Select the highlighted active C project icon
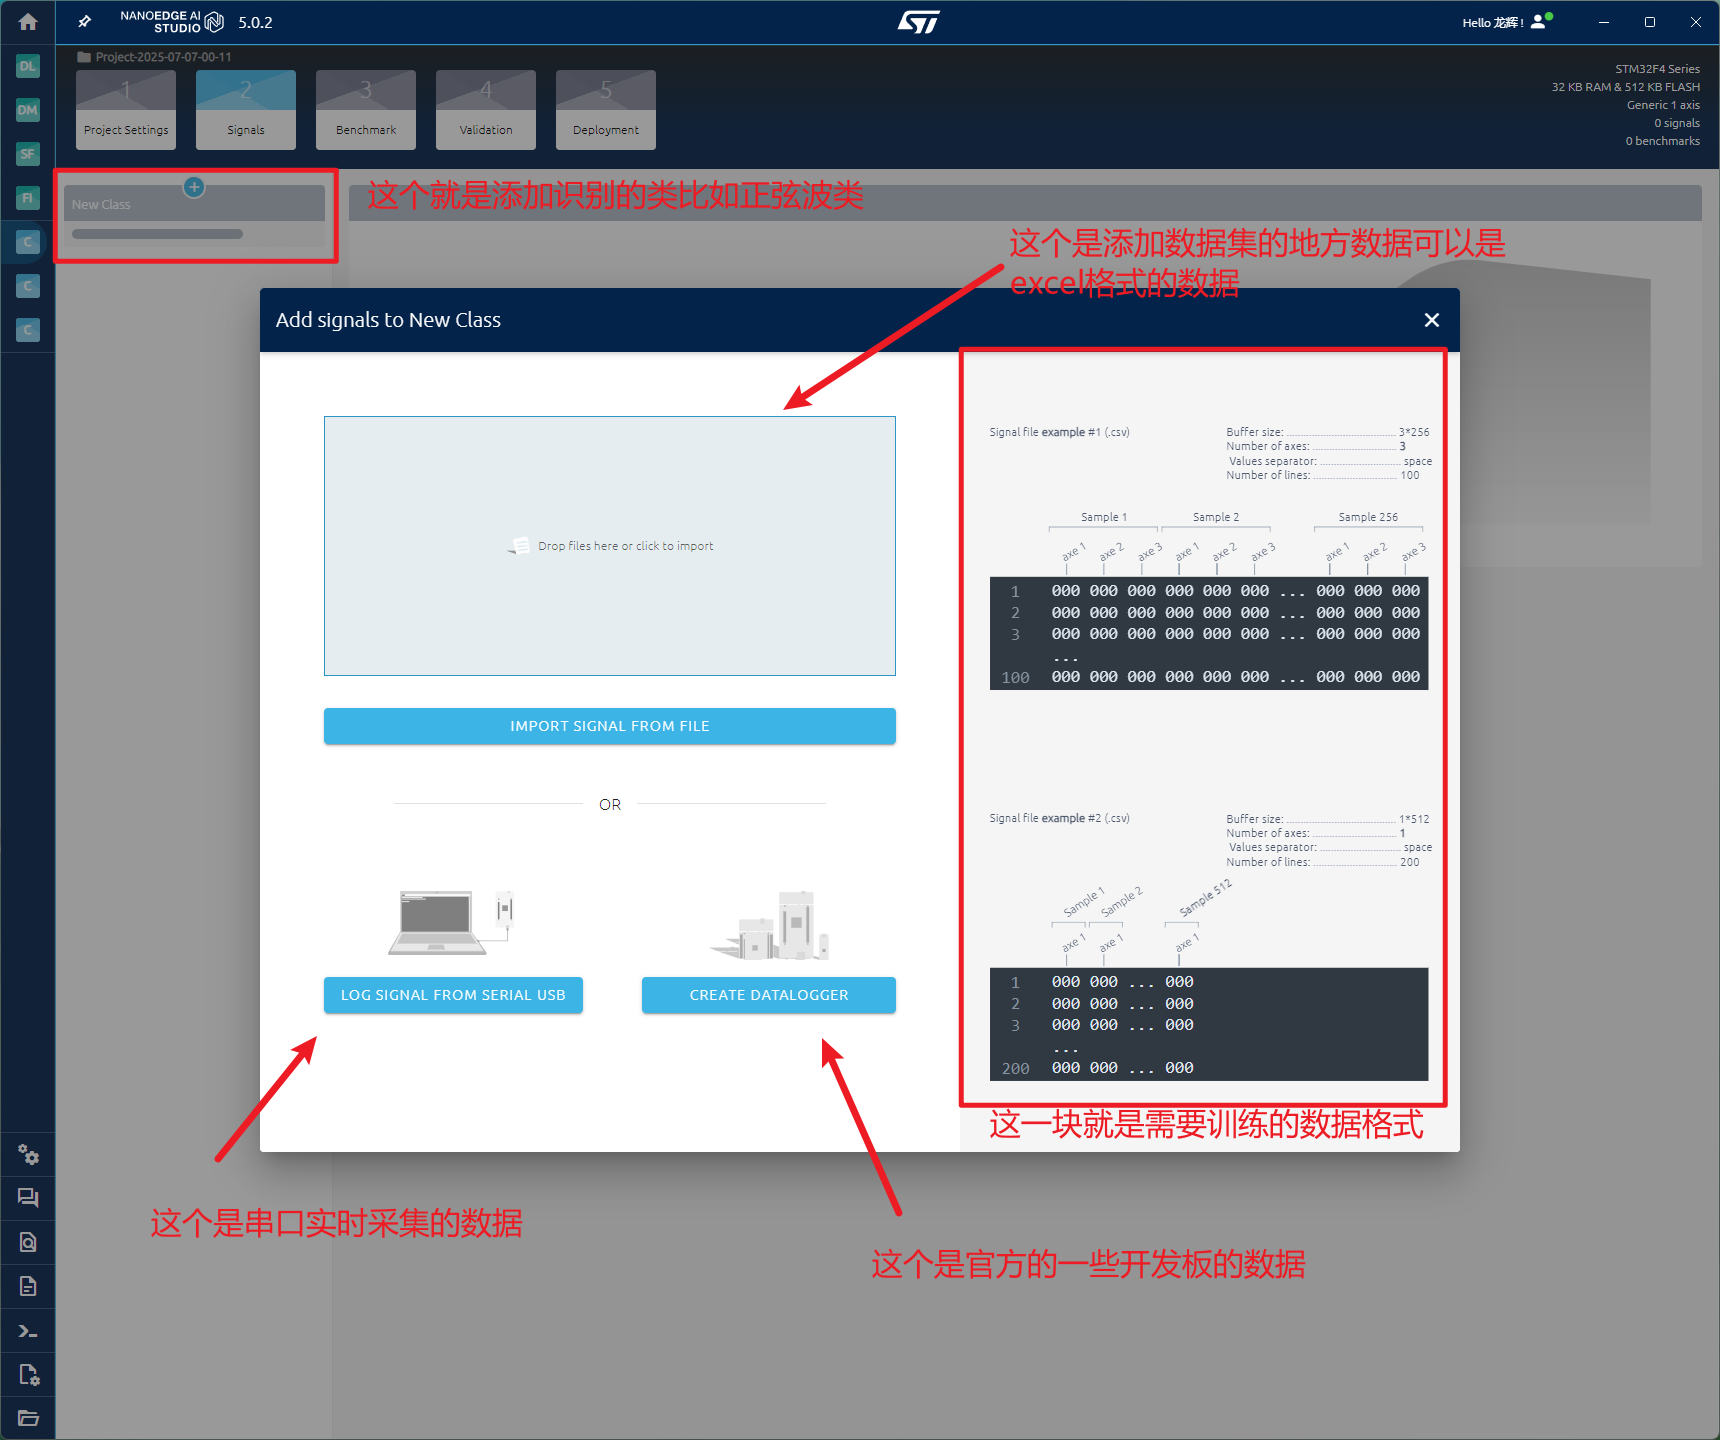1720x1440 pixels. (x=28, y=242)
